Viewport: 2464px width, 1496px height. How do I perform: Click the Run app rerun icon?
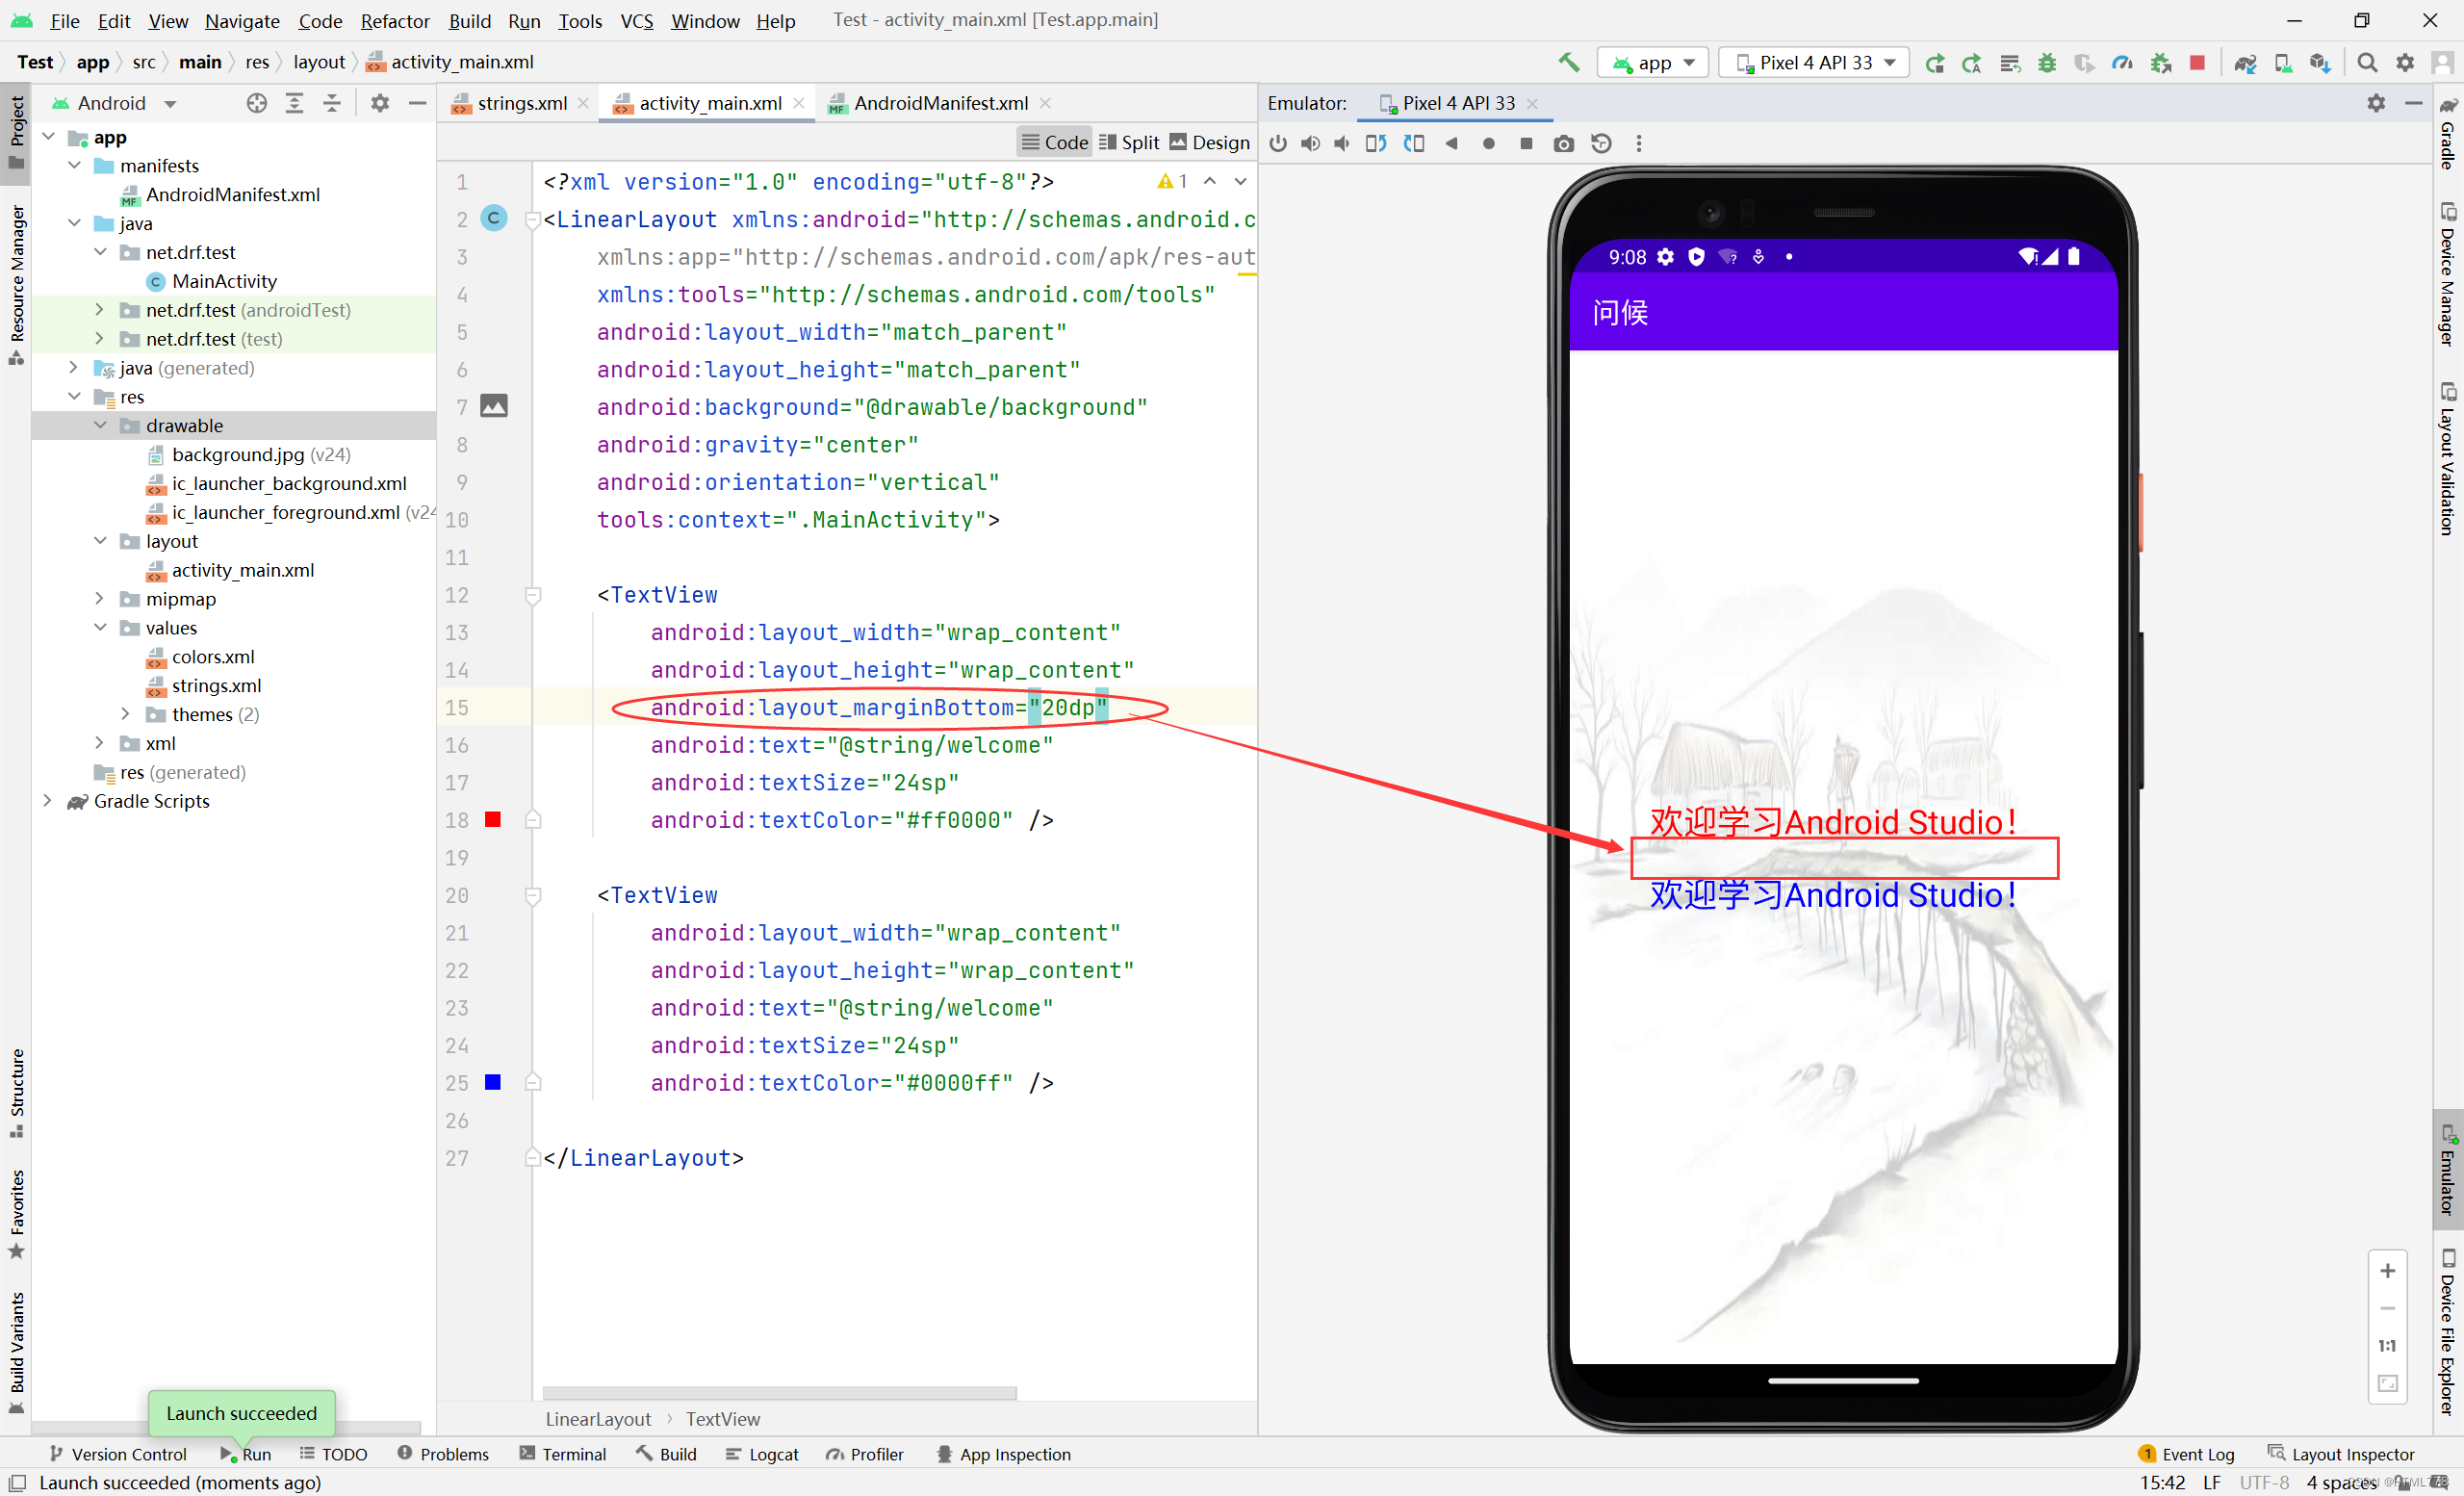click(x=1934, y=63)
